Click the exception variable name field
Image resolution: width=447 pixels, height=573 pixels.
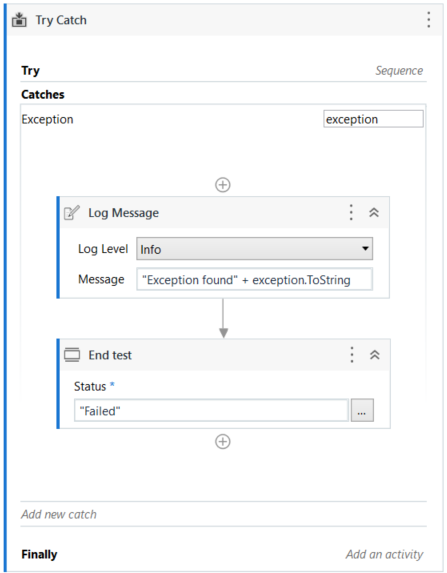[x=373, y=119]
